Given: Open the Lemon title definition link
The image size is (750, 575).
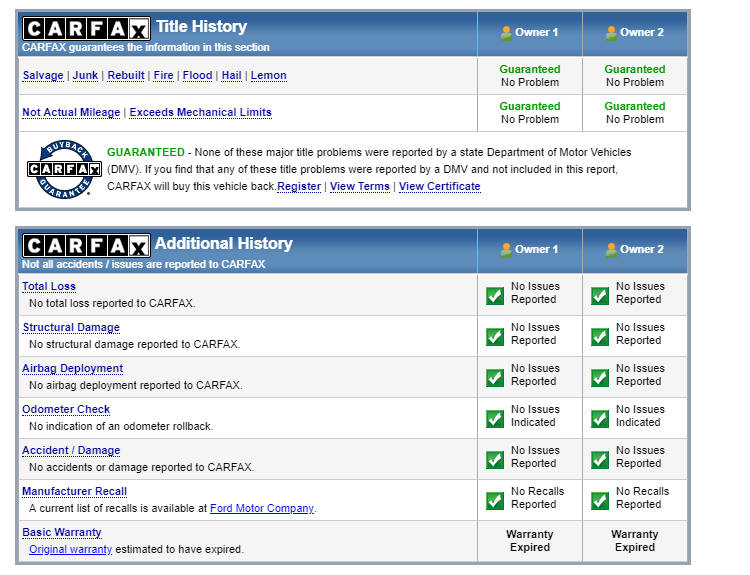Looking at the screenshot, I should click(269, 76).
